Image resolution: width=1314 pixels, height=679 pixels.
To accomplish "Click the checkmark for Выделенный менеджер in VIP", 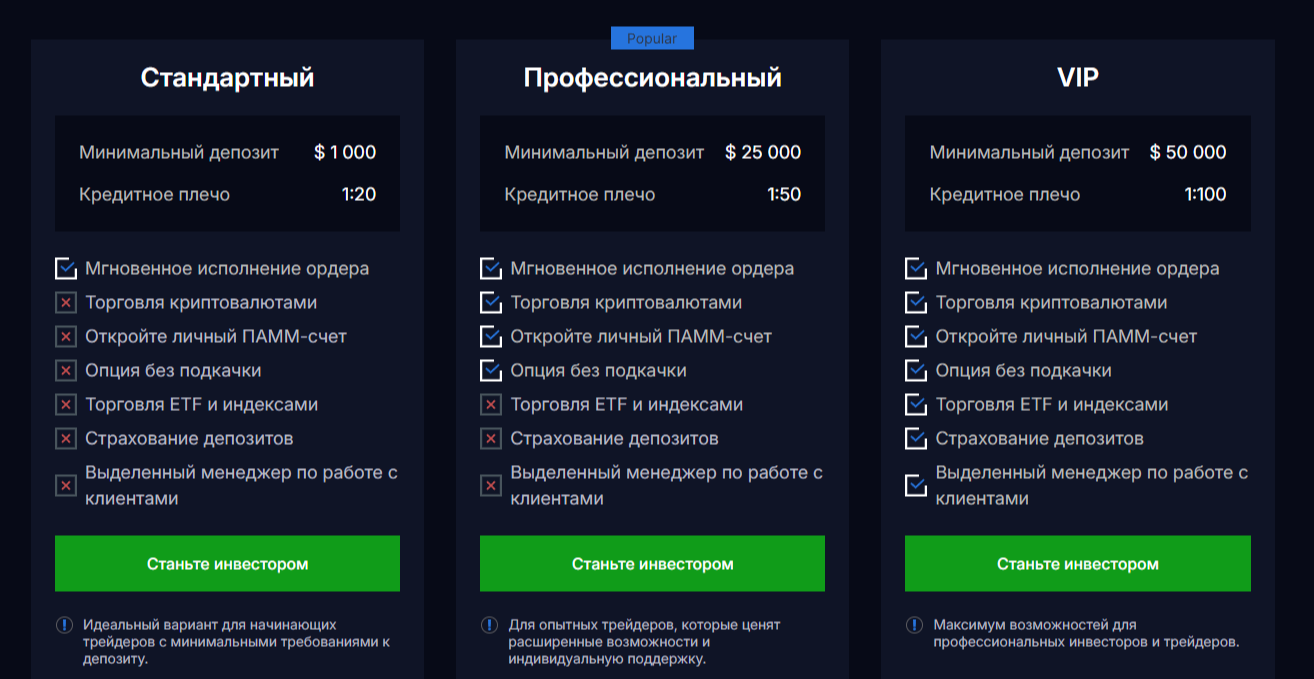I will (x=916, y=486).
